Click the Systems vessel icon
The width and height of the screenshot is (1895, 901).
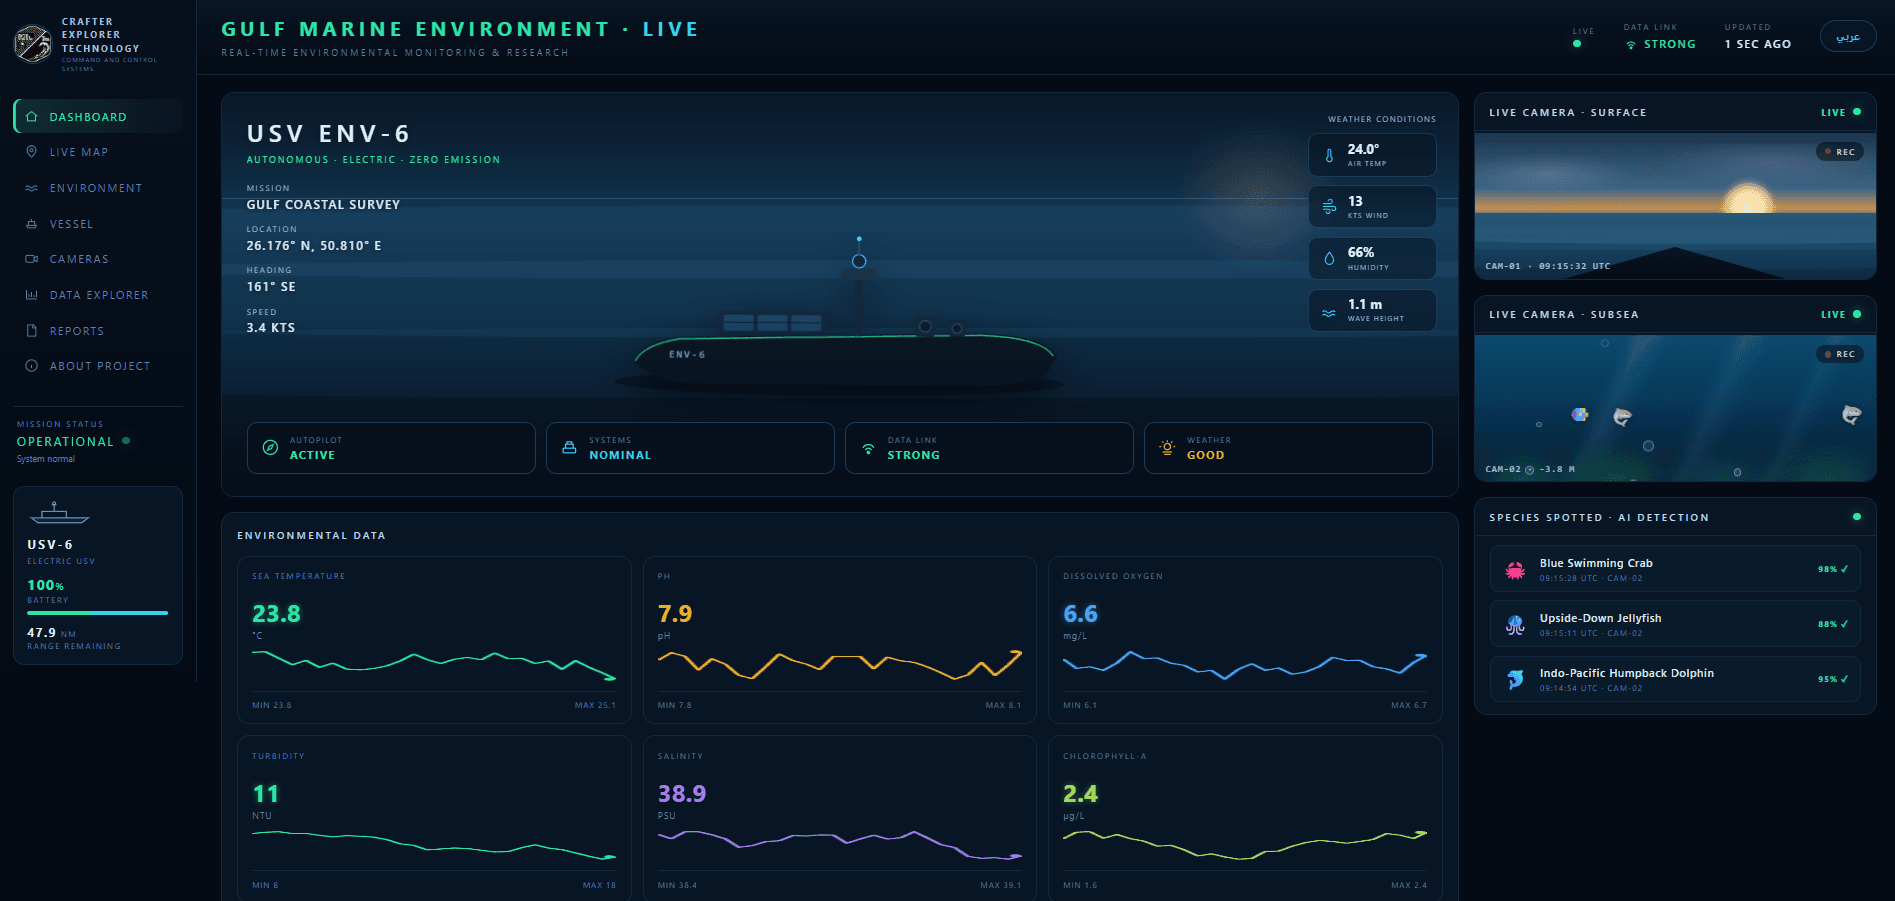[x=569, y=448]
